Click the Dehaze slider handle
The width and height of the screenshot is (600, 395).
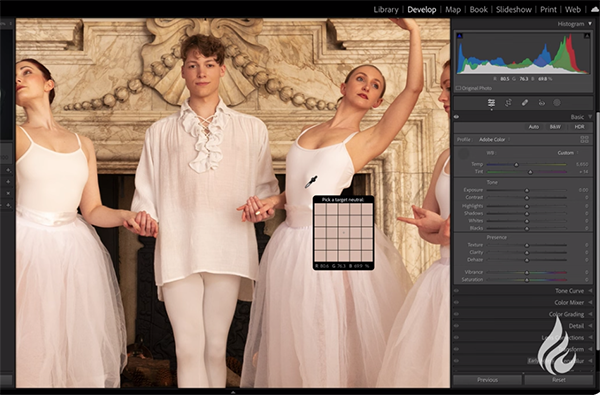527,260
